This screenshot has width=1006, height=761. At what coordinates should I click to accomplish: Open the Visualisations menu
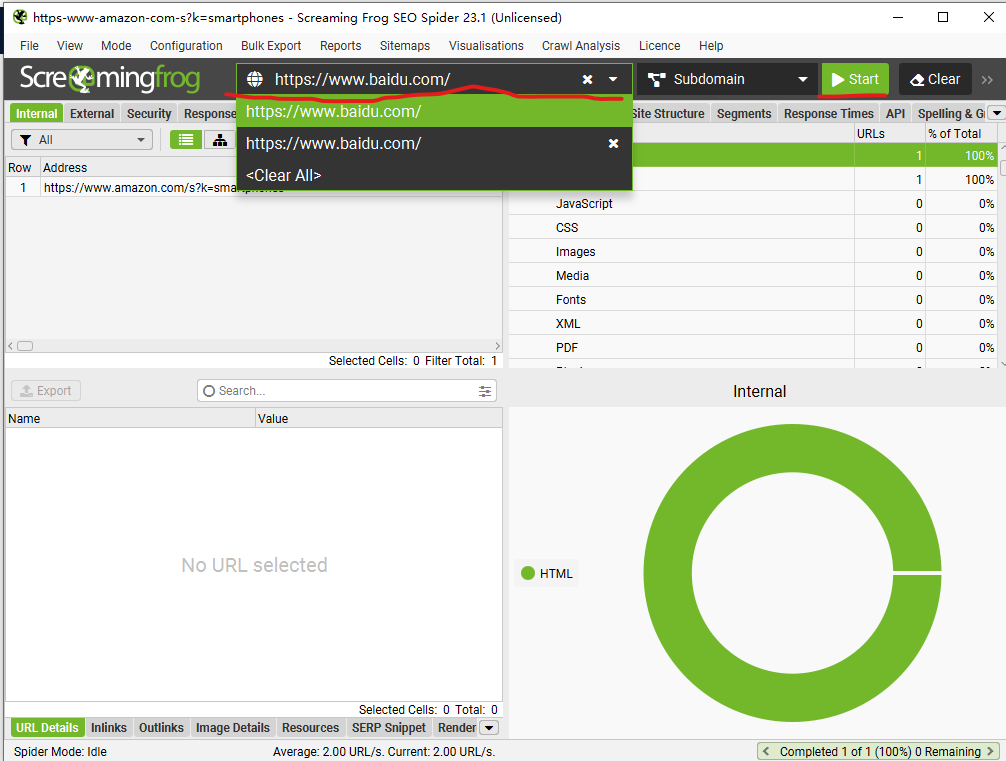(486, 46)
